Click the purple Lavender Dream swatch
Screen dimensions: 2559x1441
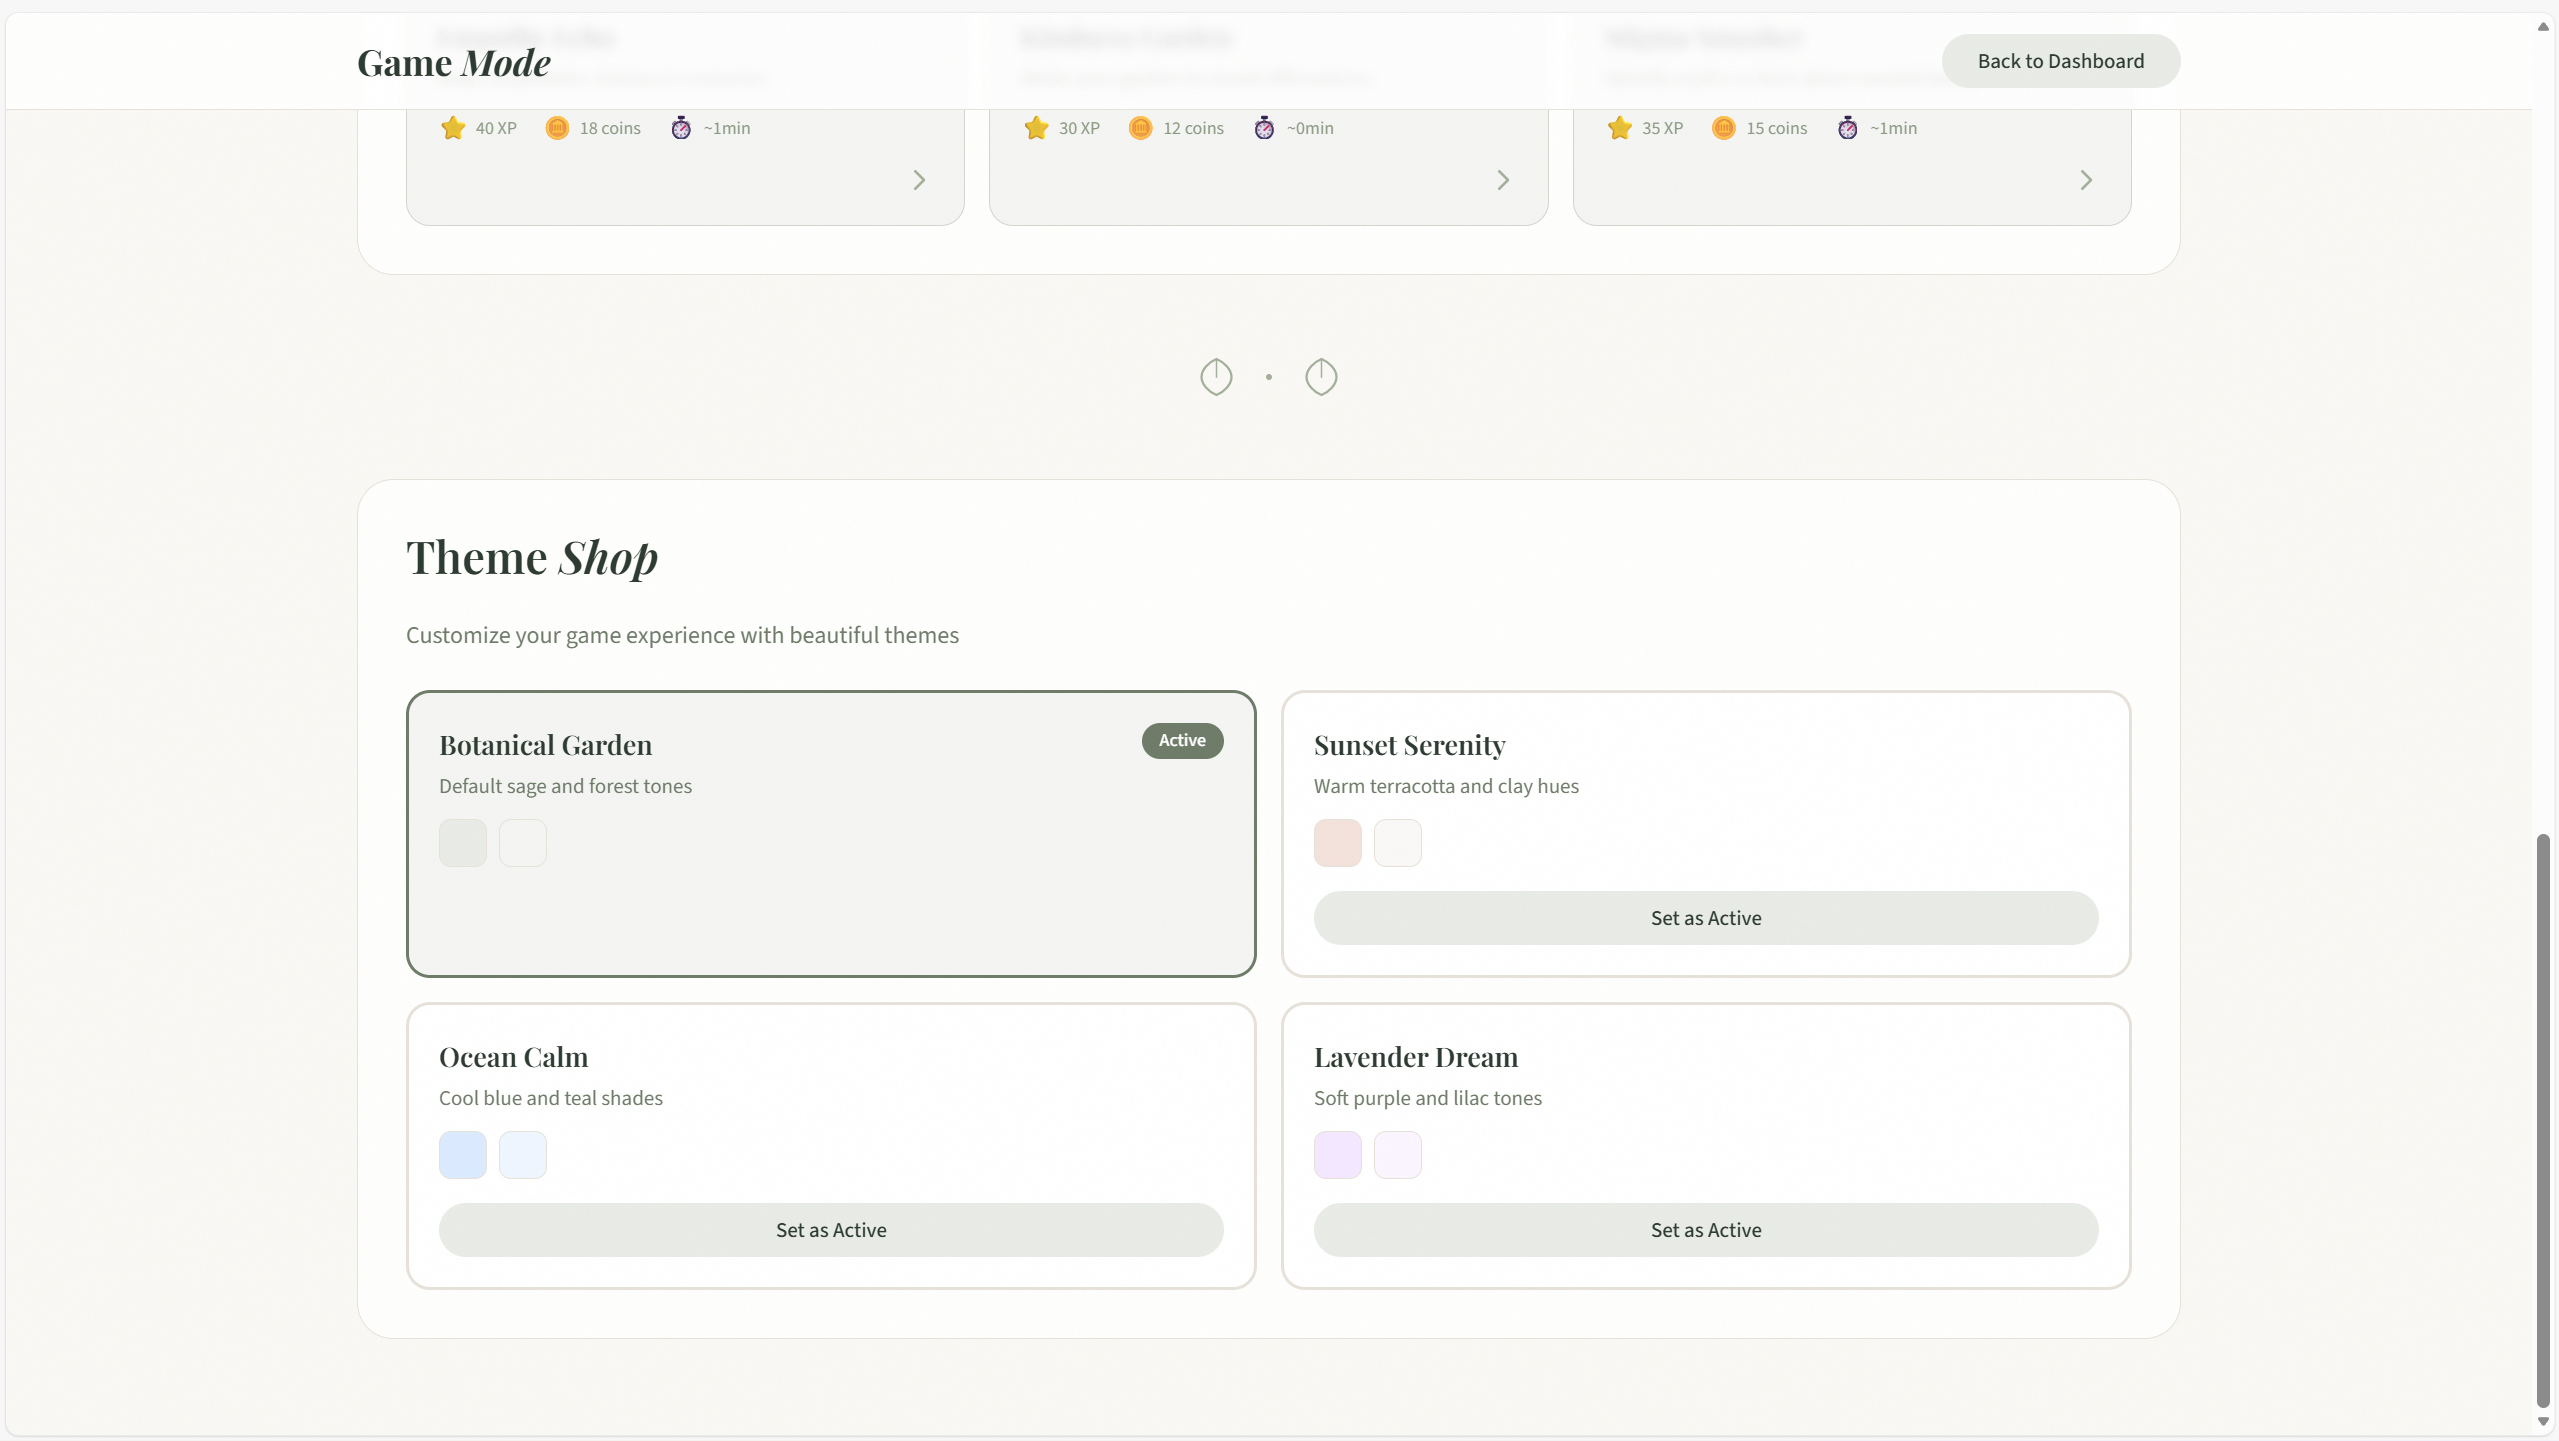[x=1337, y=1155]
